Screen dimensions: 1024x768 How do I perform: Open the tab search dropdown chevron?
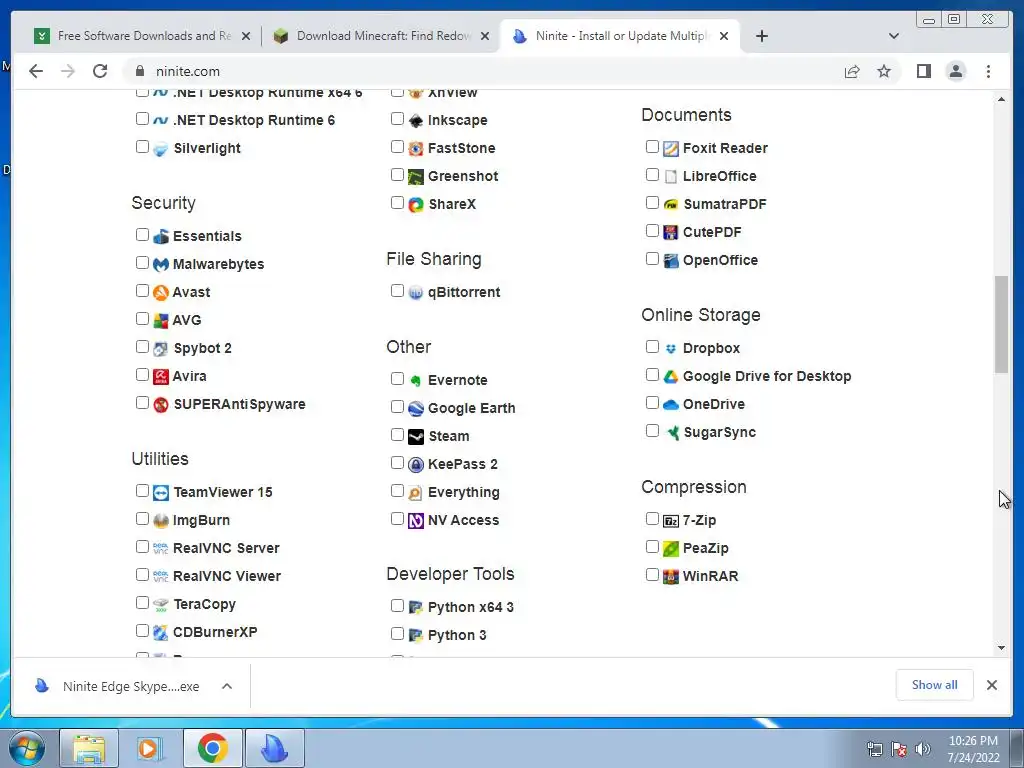(x=893, y=36)
